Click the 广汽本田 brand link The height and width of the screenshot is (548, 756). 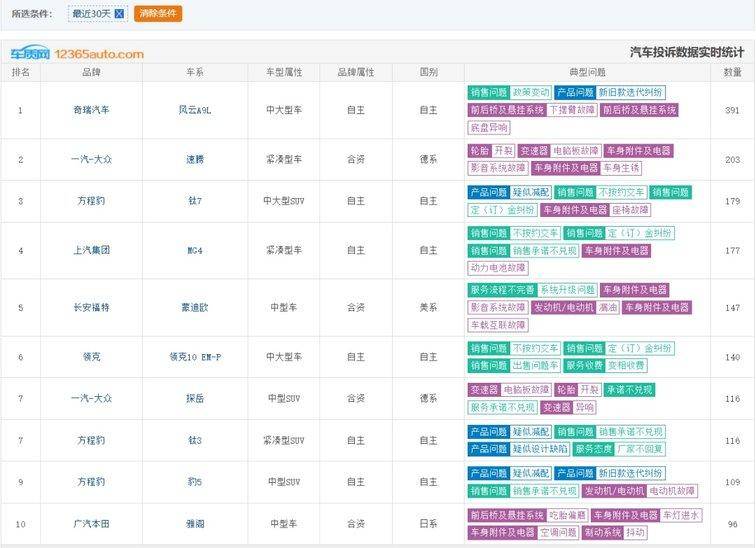pyautogui.click(x=91, y=524)
